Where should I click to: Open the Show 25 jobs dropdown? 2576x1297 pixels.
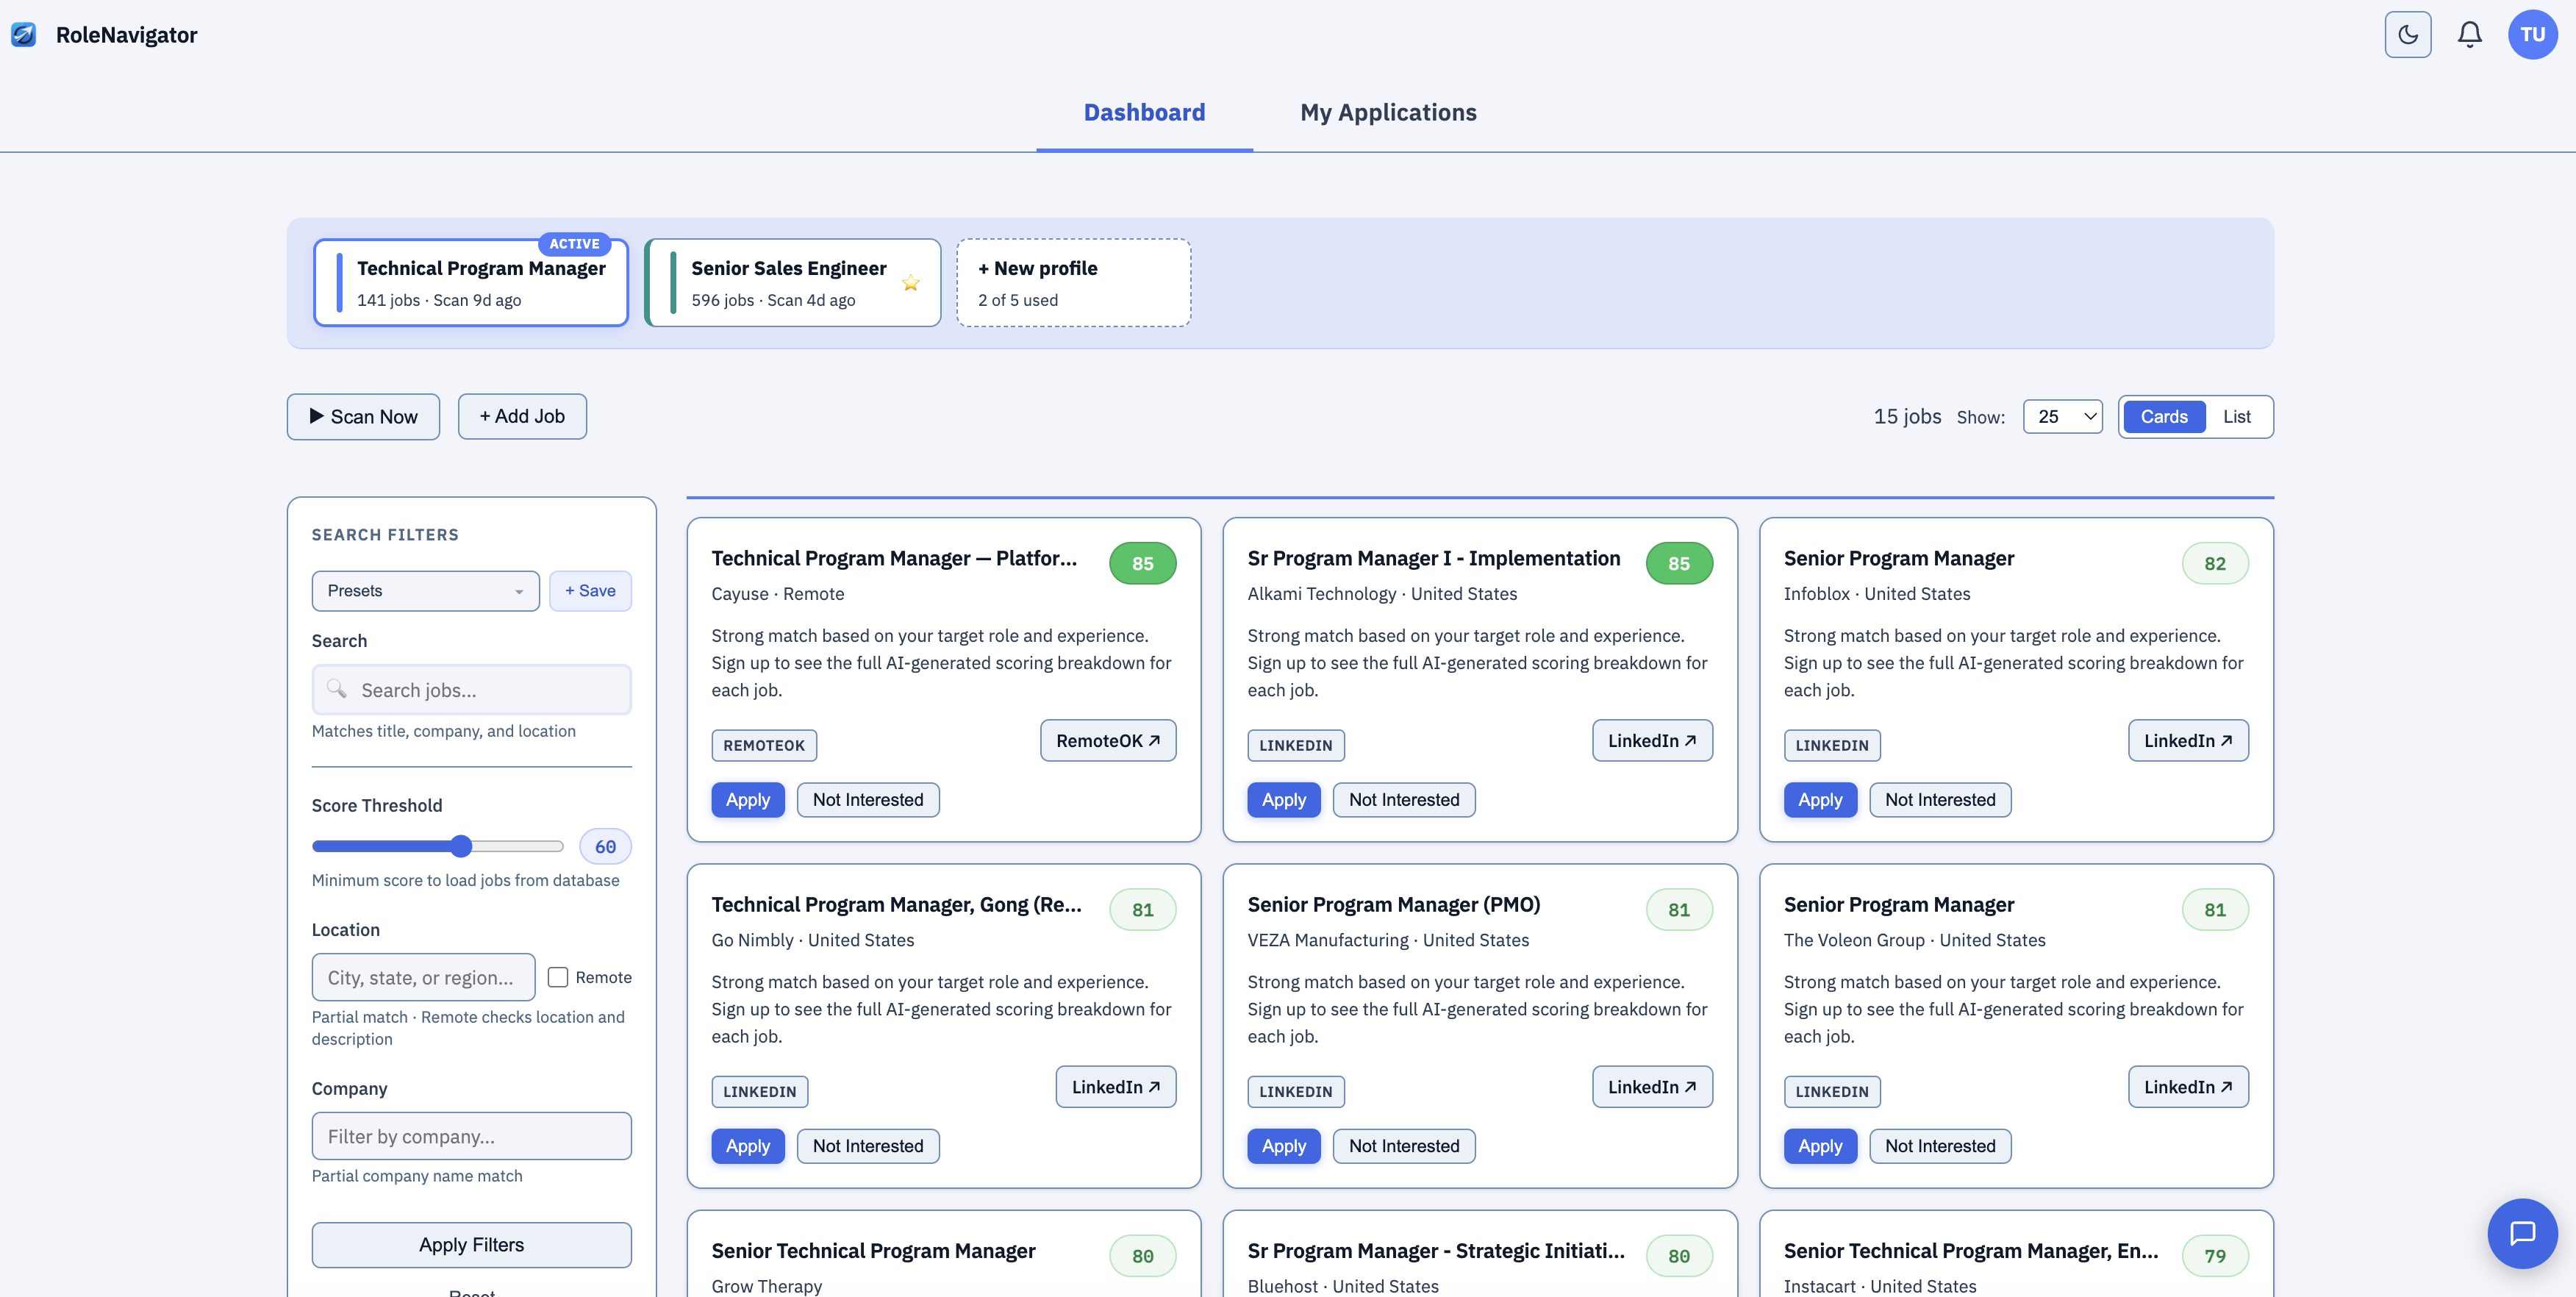[2062, 417]
